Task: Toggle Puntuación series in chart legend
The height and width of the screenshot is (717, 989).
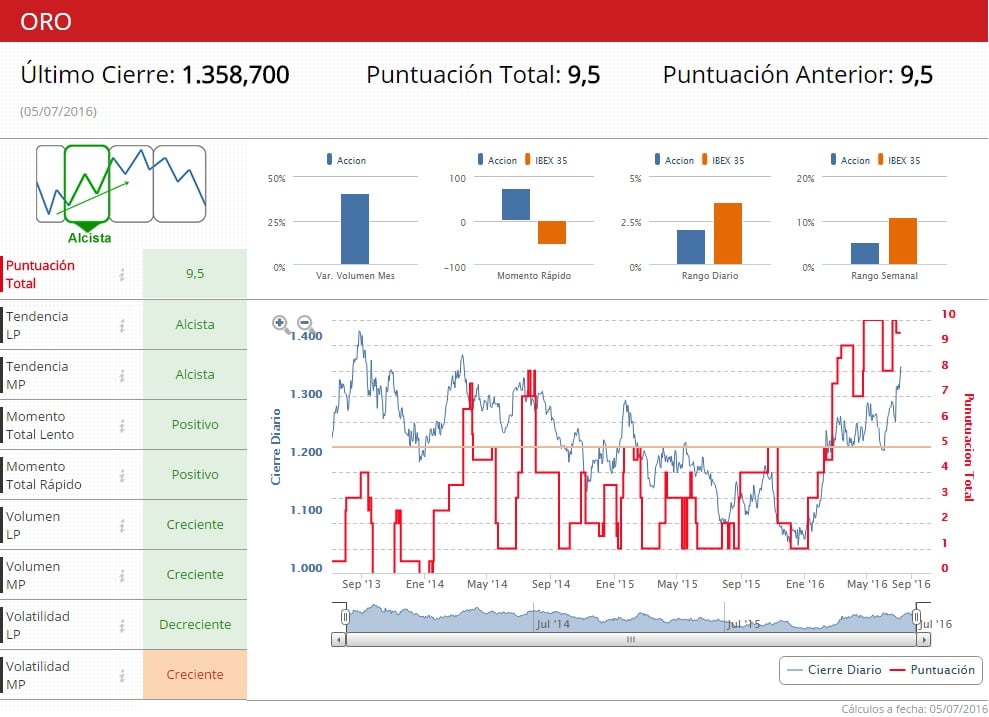Action: click(932, 670)
